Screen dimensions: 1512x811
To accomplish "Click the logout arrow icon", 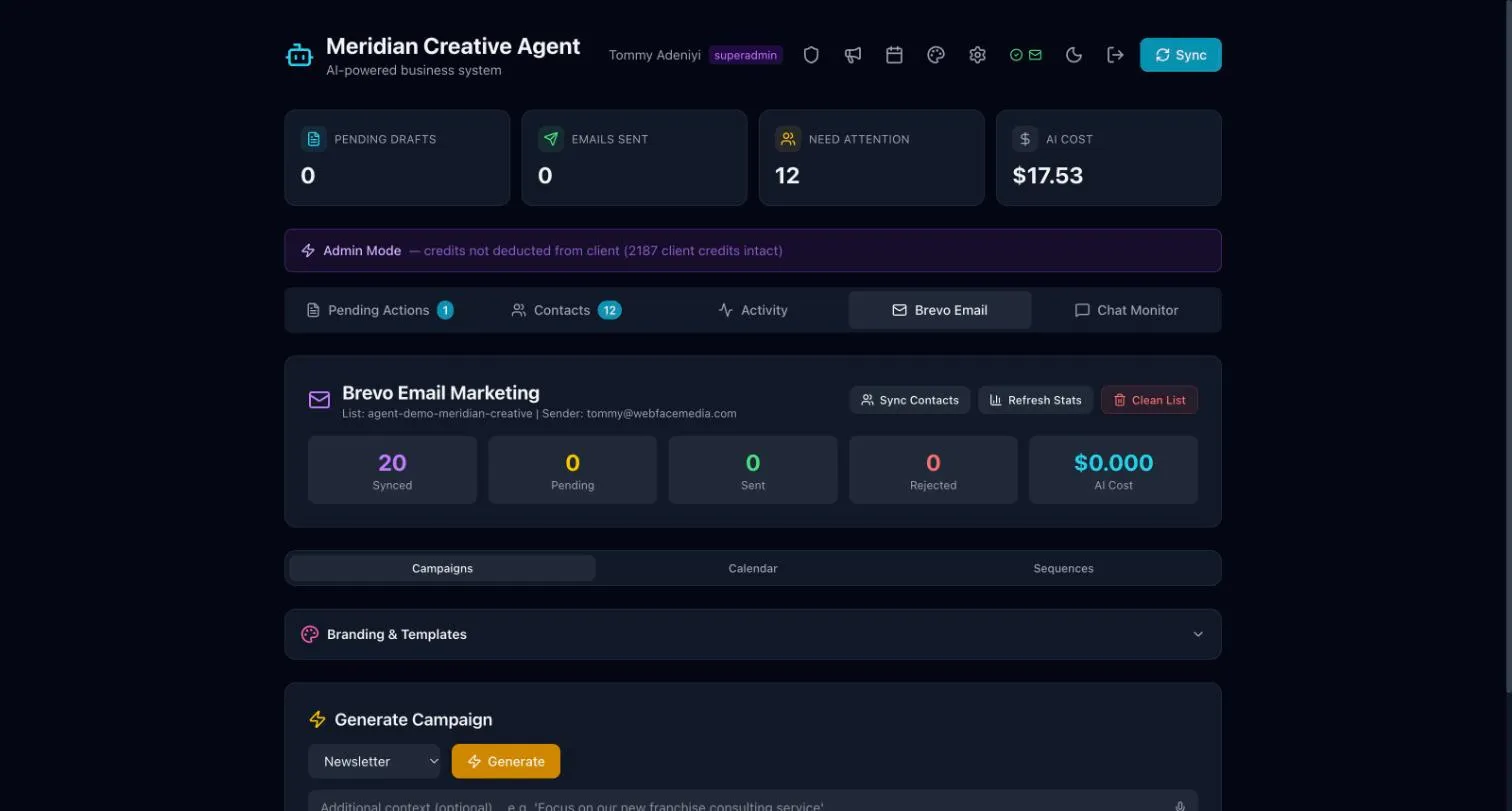I will point(1115,55).
